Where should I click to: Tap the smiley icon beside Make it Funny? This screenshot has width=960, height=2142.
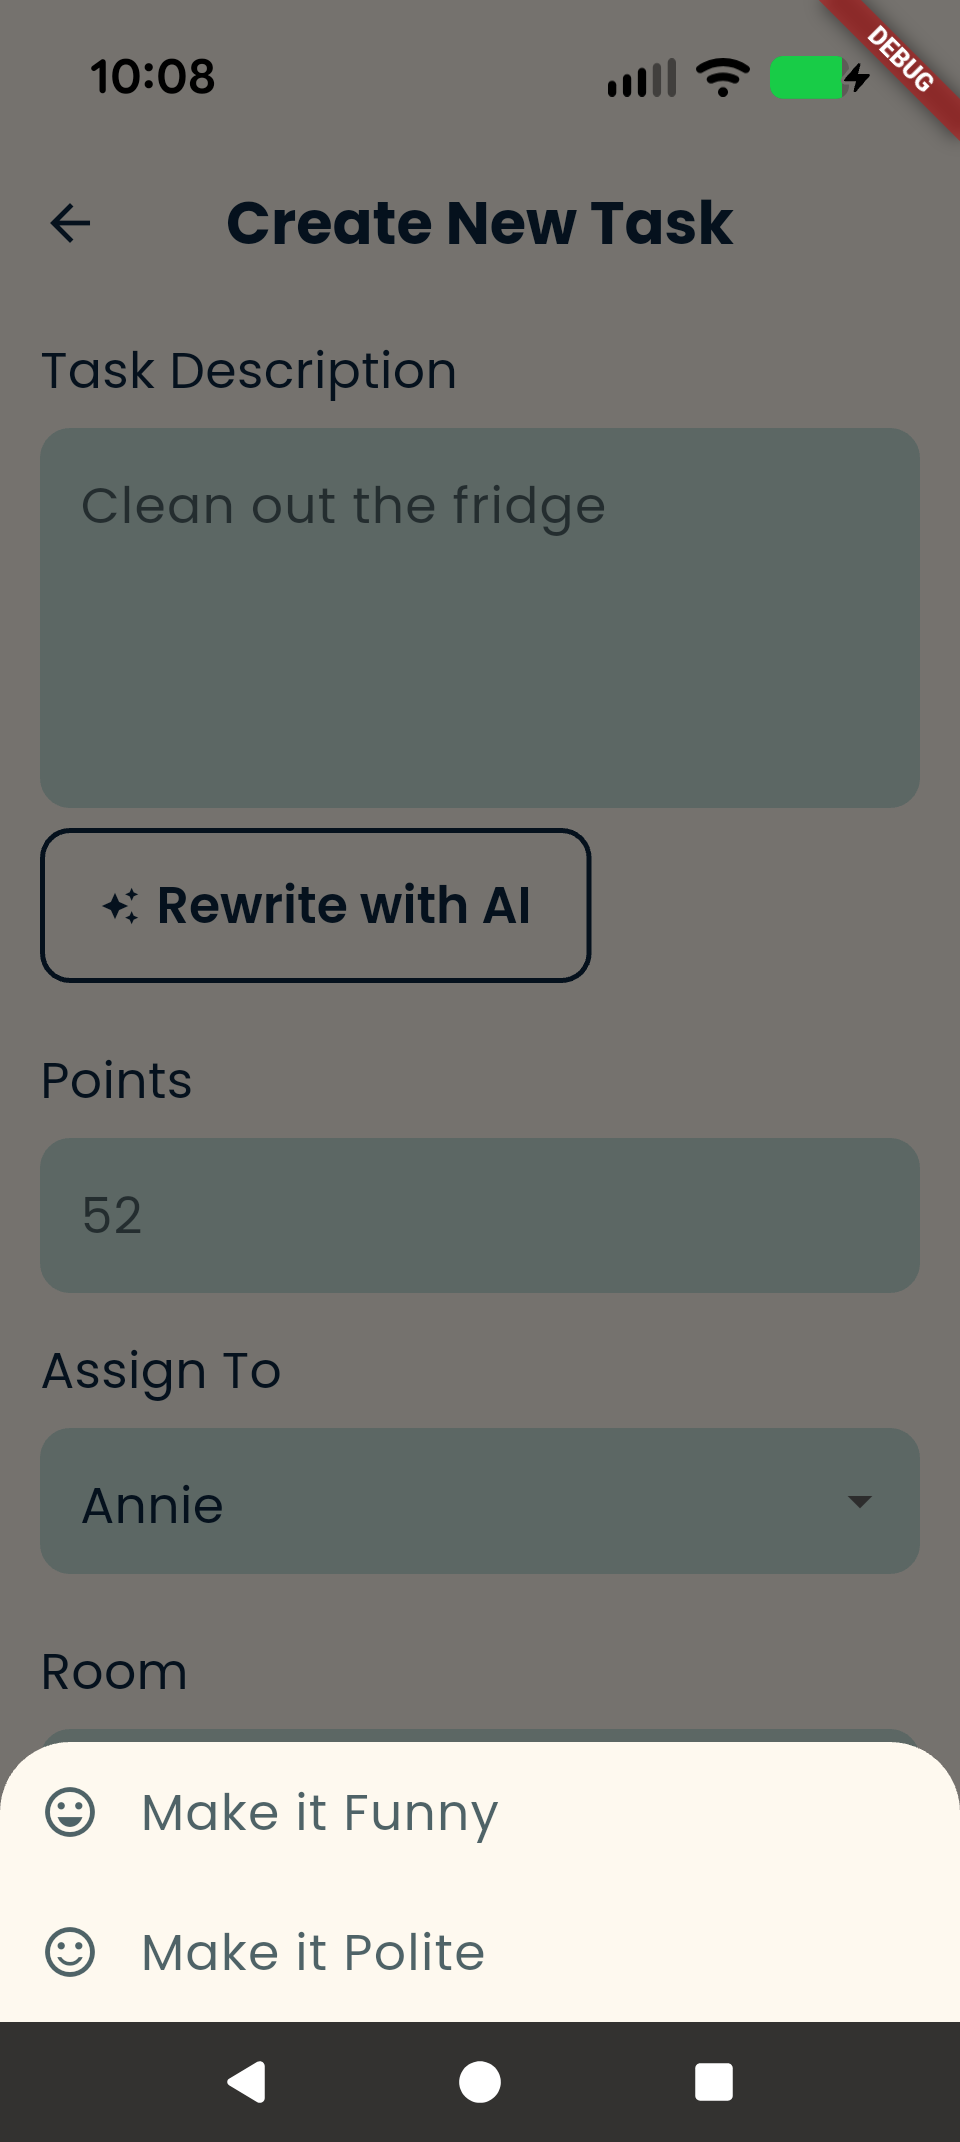click(72, 1811)
